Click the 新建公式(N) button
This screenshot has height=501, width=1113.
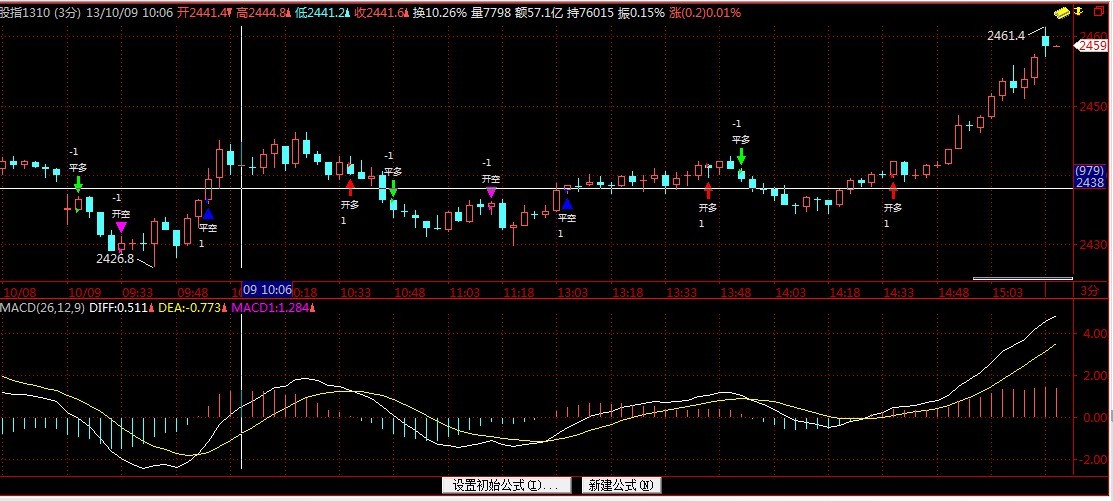621,485
